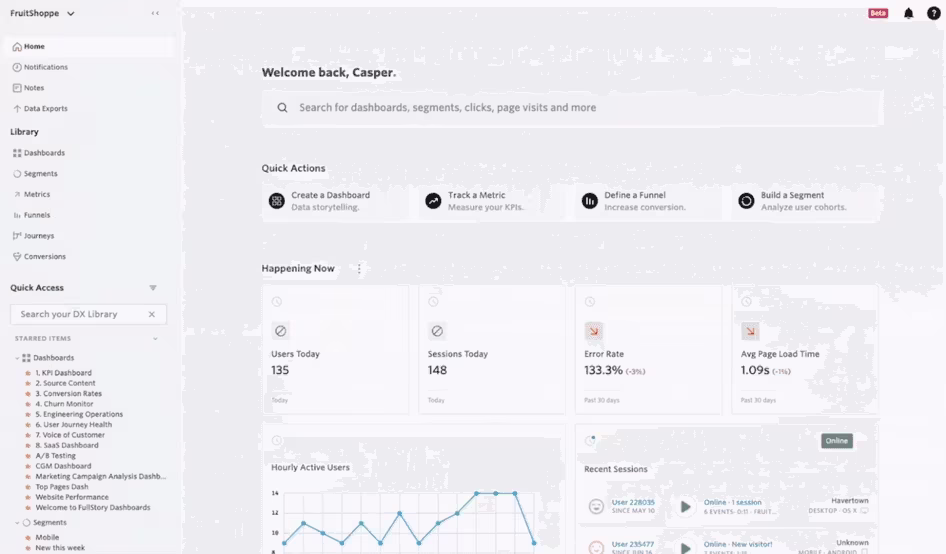
Task: Open the Users Today card
Action: [x=335, y=350]
